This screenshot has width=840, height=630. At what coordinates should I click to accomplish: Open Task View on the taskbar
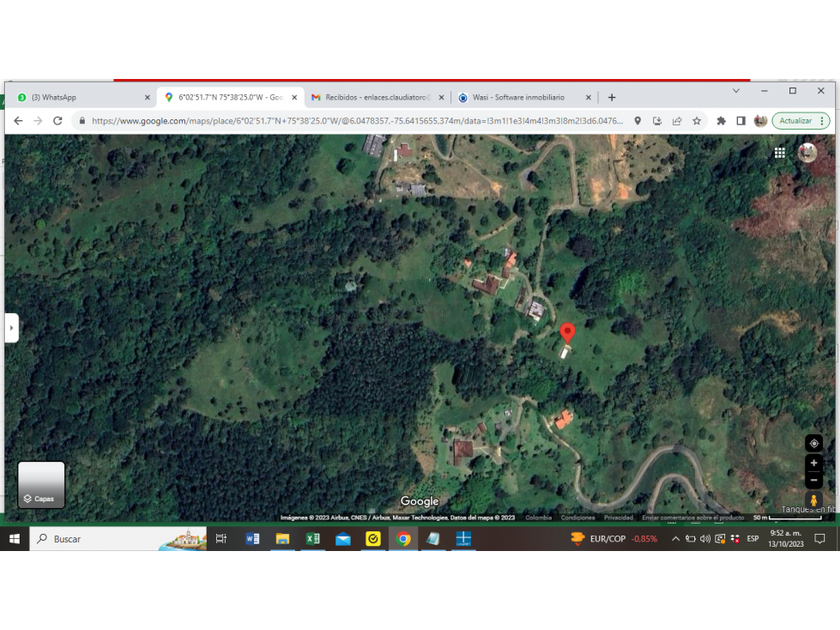tap(221, 539)
